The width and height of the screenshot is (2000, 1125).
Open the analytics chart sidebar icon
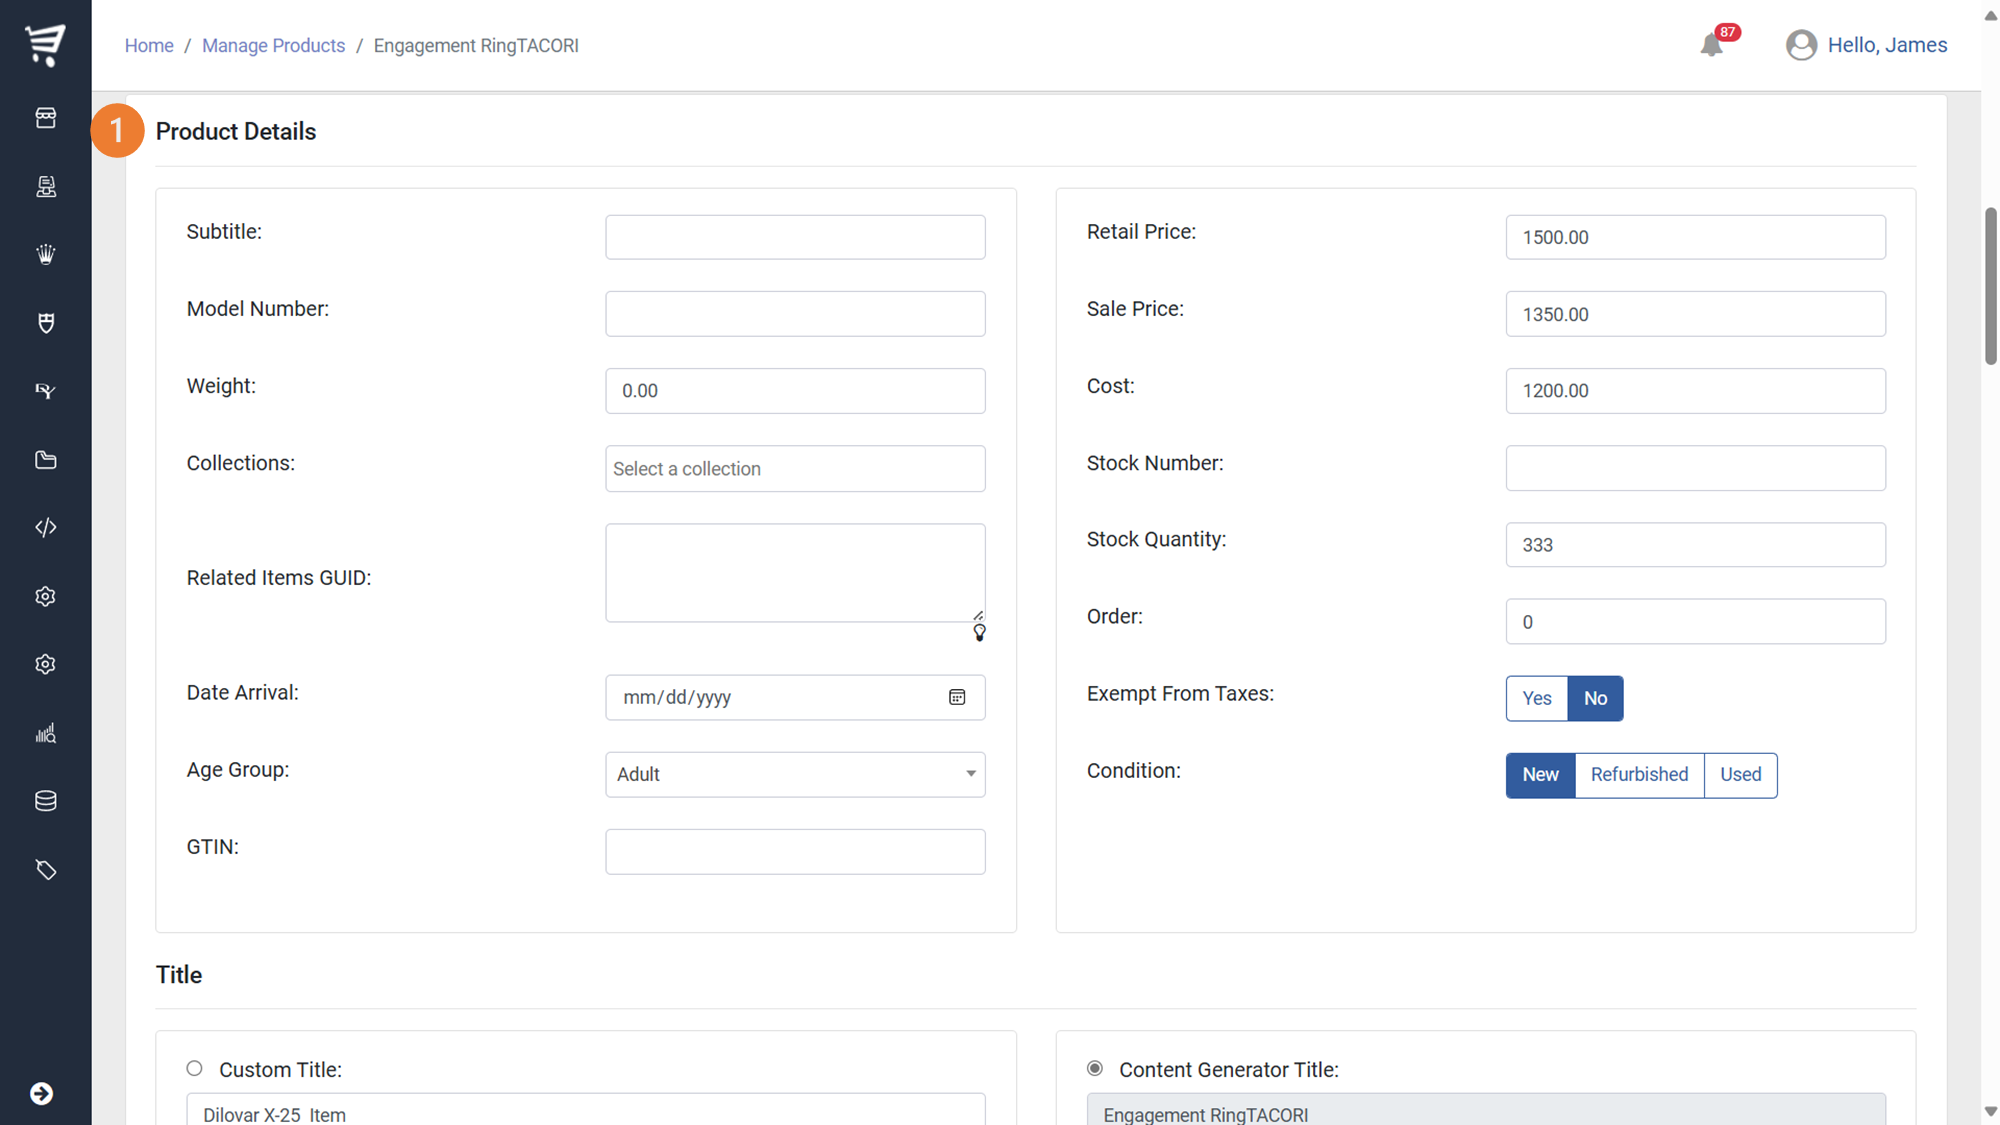tap(45, 734)
